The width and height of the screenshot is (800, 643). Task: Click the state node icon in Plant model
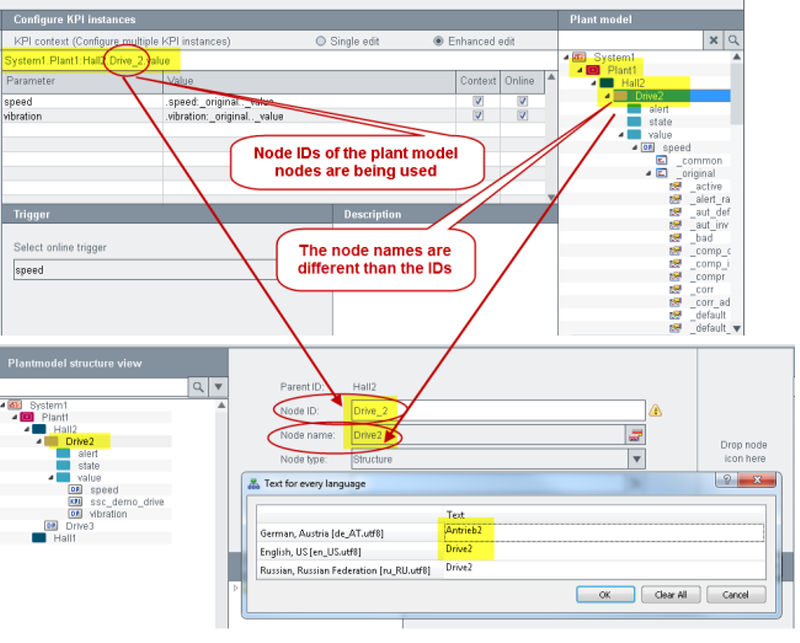click(634, 121)
